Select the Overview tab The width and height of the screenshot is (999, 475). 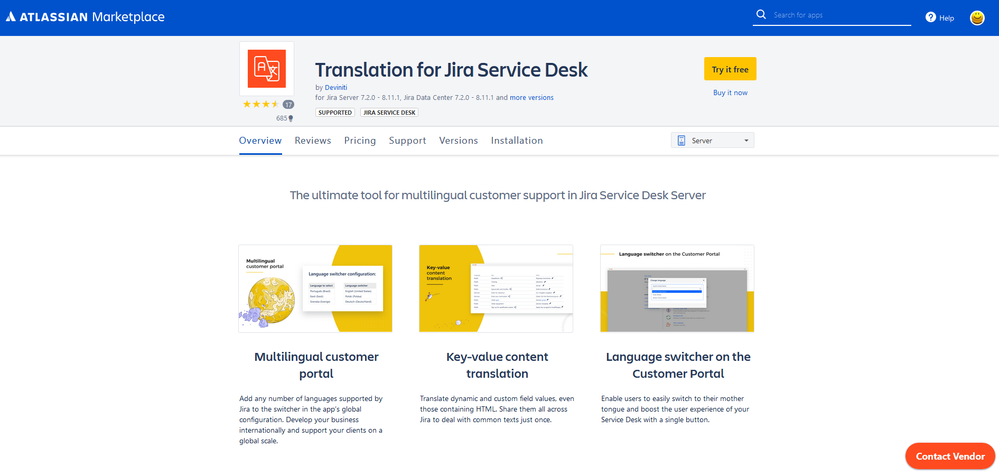tap(260, 141)
